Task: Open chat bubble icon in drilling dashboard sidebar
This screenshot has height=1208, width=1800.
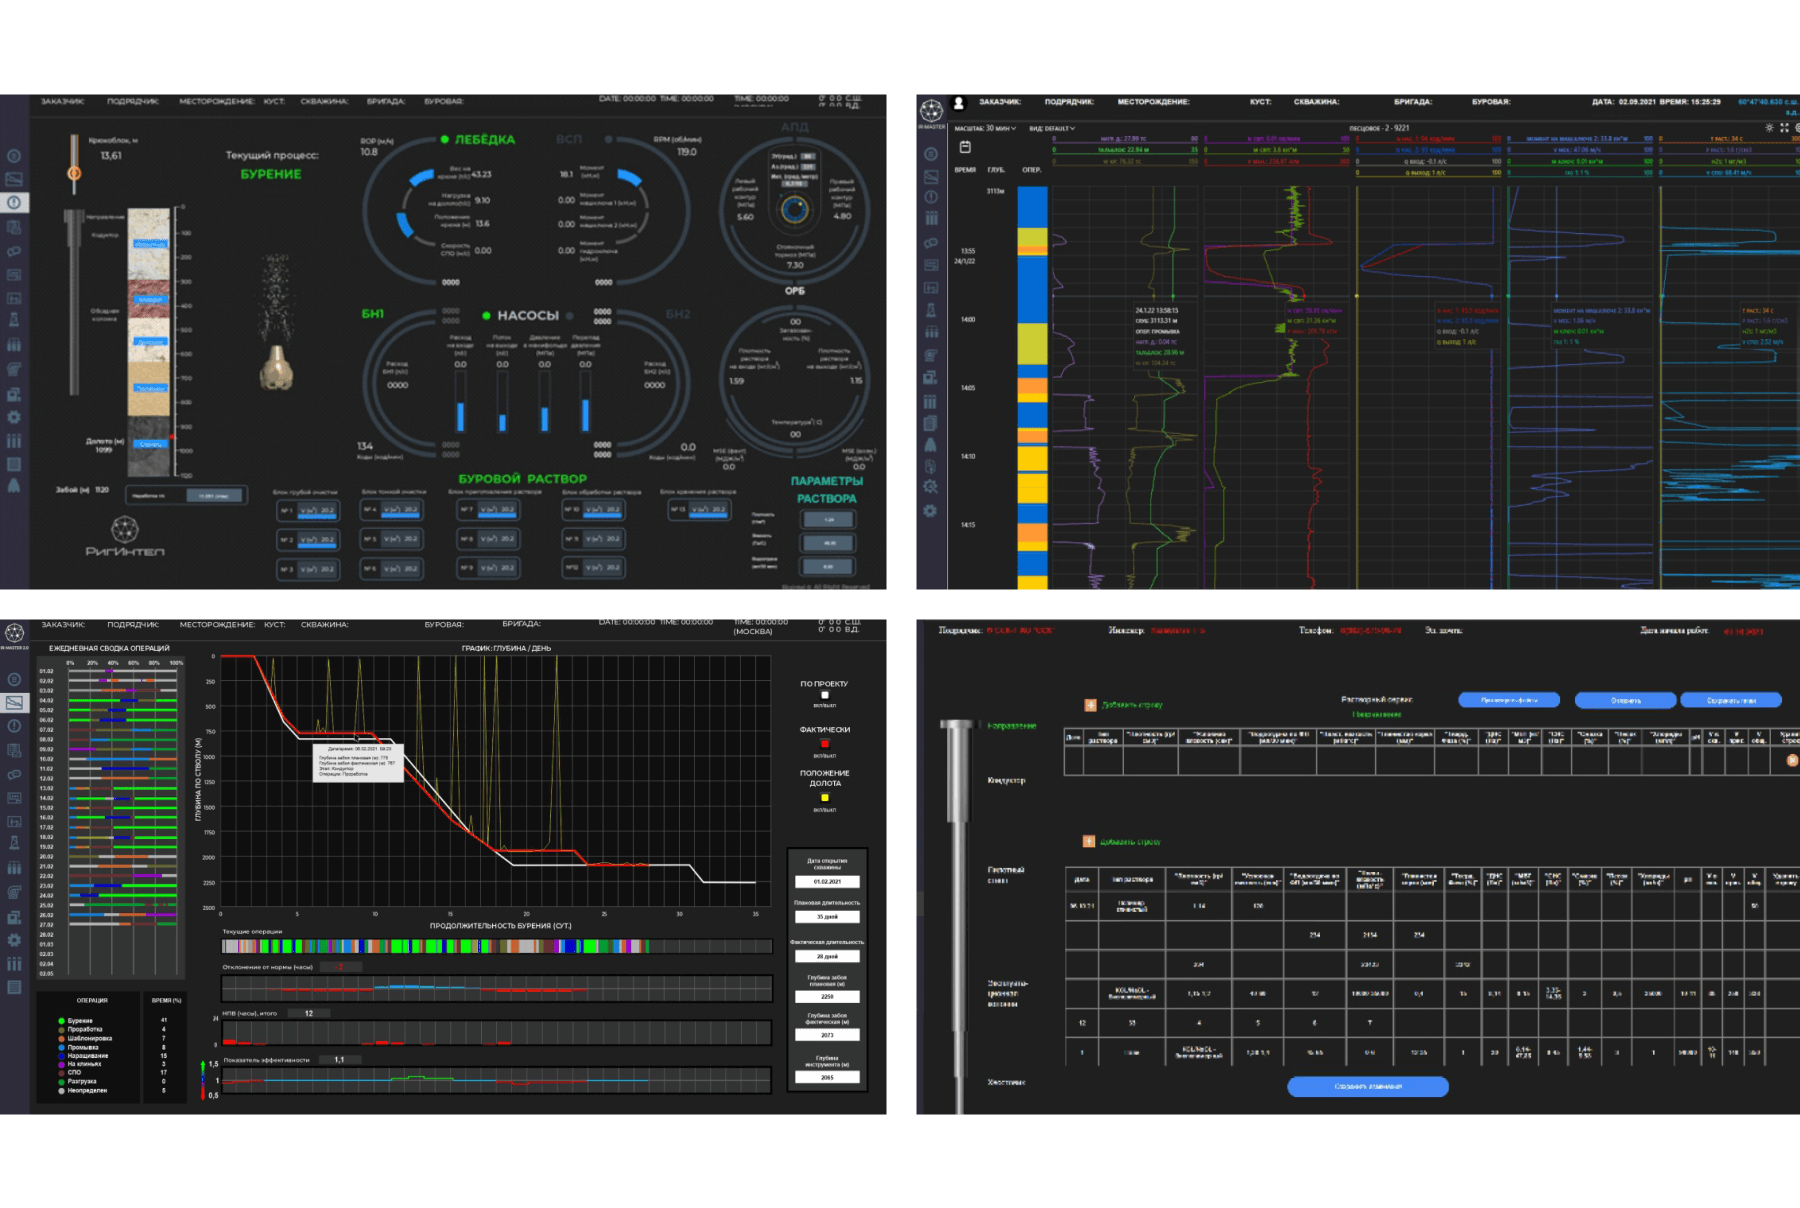Action: click(x=14, y=251)
